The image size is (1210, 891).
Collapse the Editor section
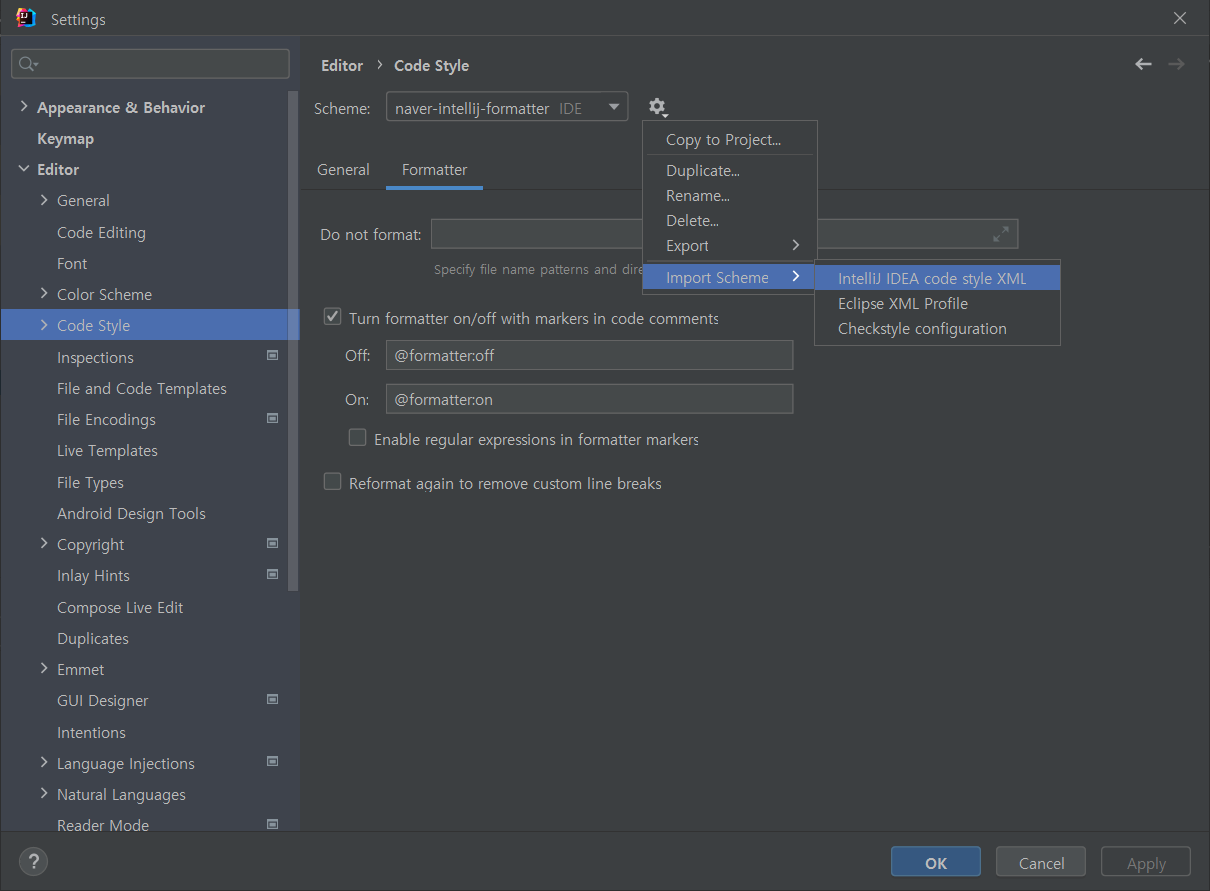pos(24,169)
